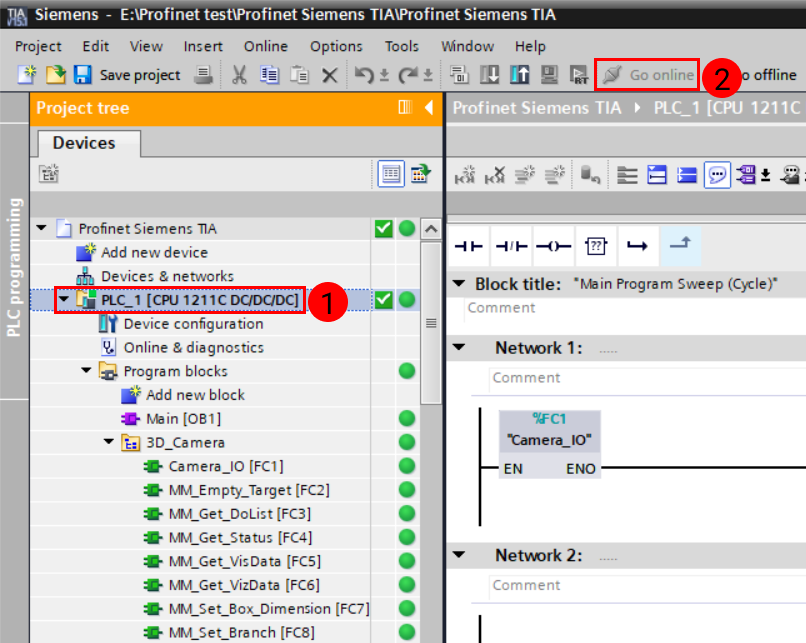Click the Cut scissors icon
Image resolution: width=806 pixels, height=643 pixels.
point(239,75)
